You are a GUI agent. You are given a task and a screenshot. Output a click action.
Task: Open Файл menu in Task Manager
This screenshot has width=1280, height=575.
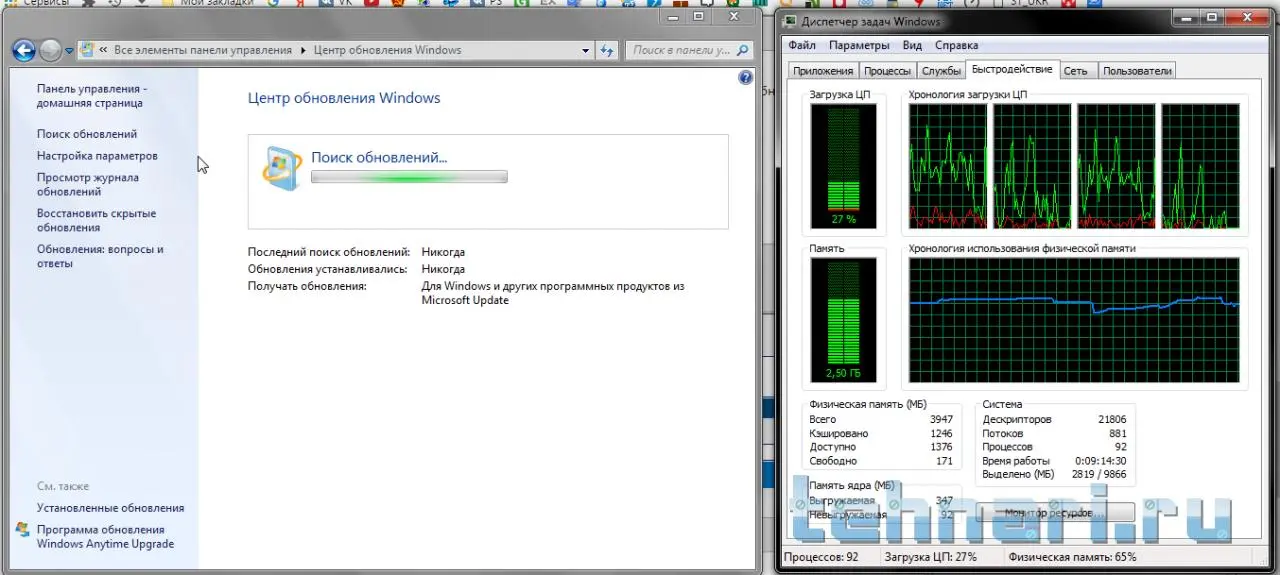point(802,45)
